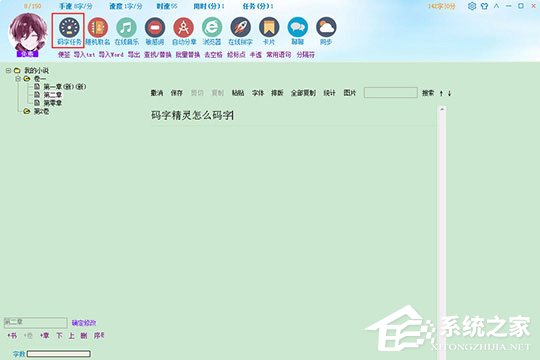
Task: Click the 搜索 search button
Action: click(428, 93)
